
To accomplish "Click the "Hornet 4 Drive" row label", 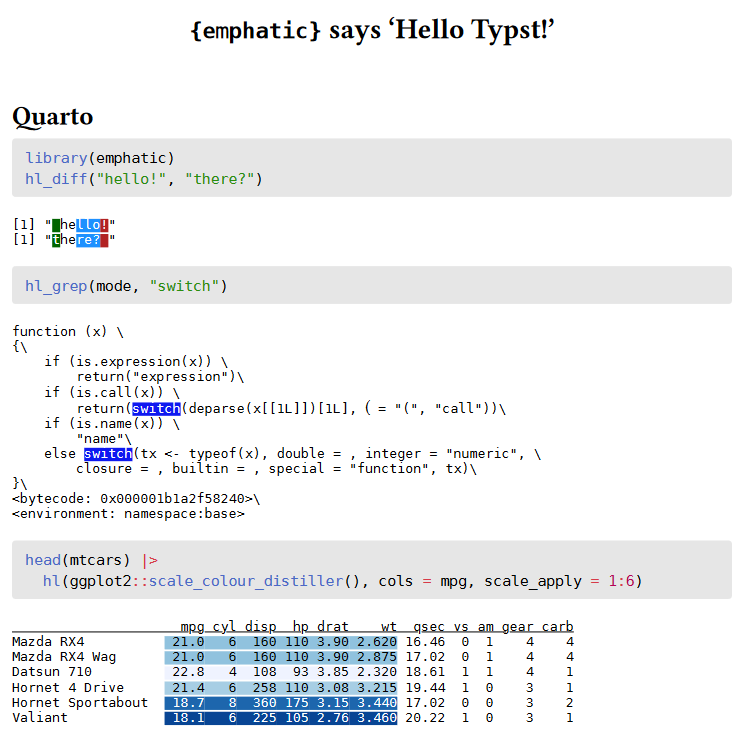I will coord(68,687).
